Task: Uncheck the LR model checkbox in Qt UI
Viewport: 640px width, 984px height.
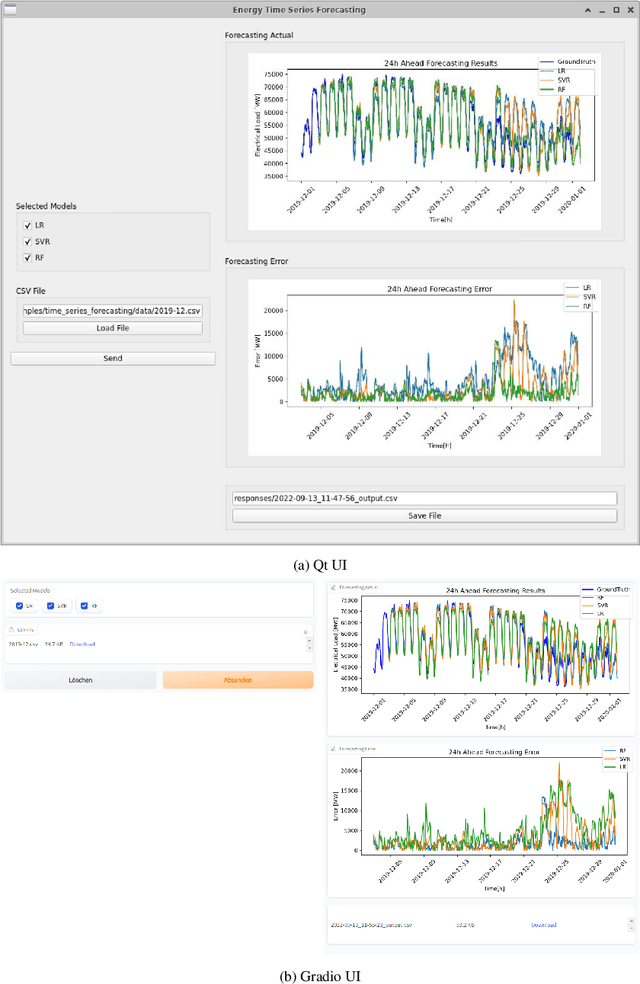Action: [27, 226]
